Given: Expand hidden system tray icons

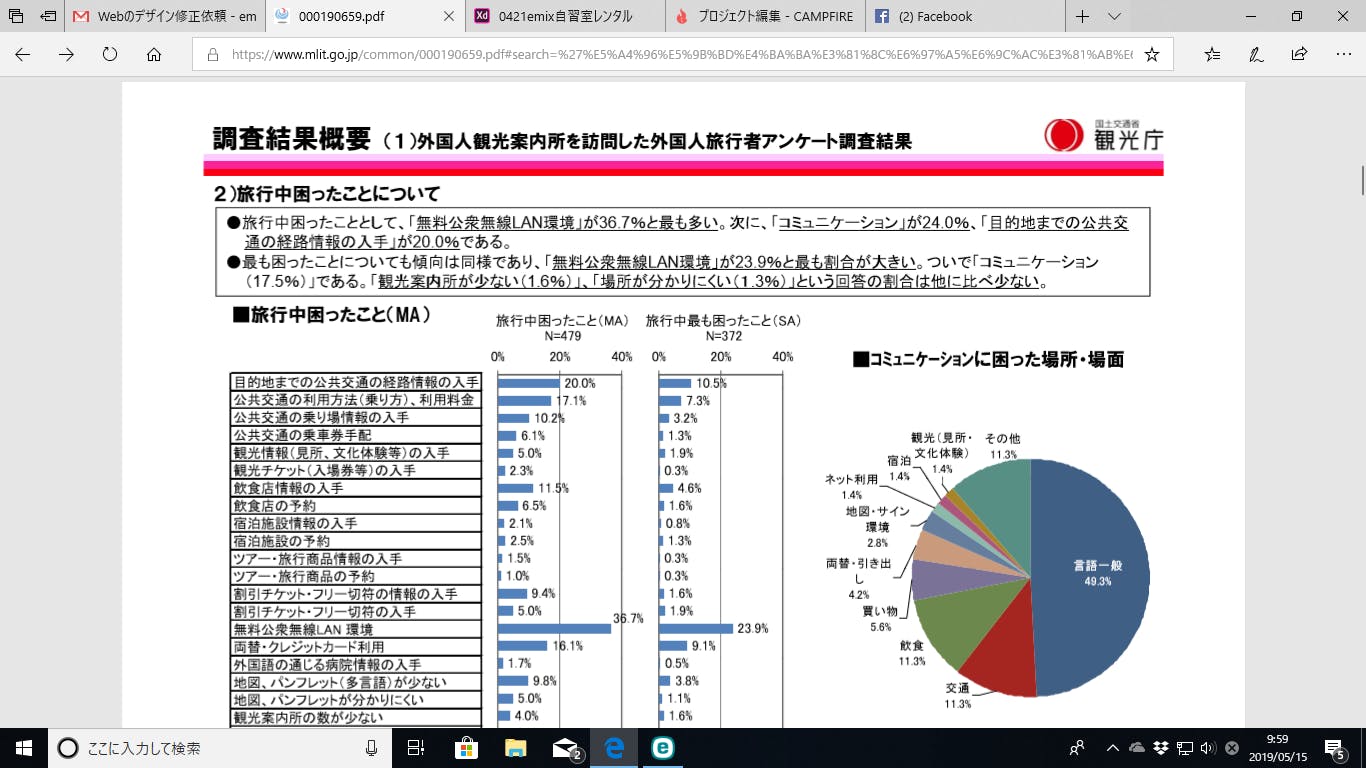Looking at the screenshot, I should [1112, 747].
